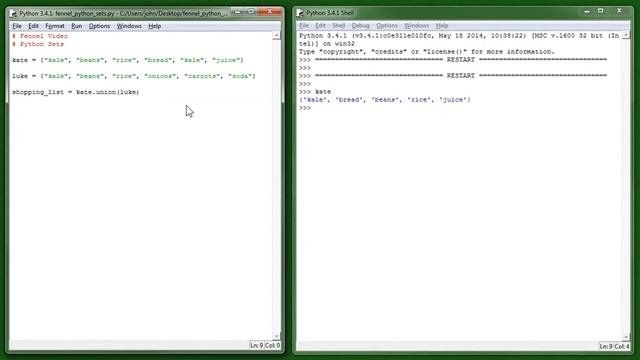Click "onions" string in luke set

point(160,76)
